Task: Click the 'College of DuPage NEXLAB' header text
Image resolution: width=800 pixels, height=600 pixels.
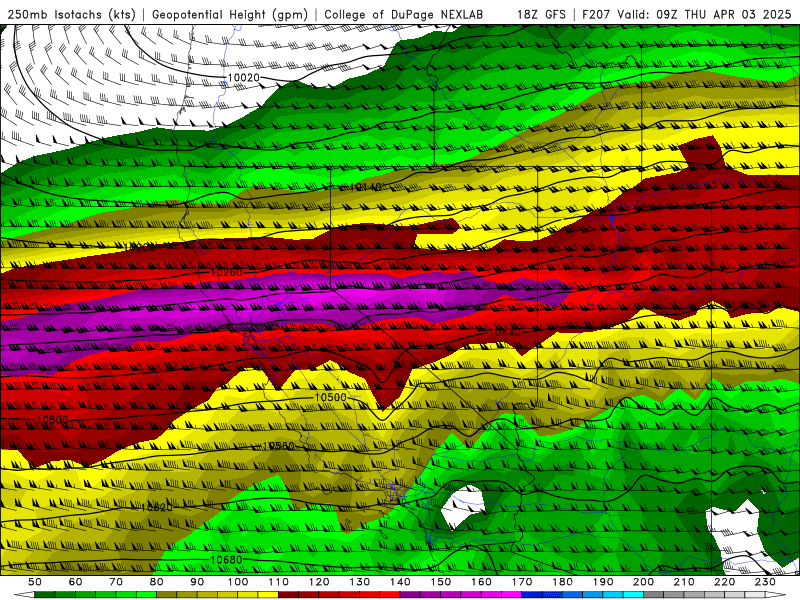Action: (404, 14)
